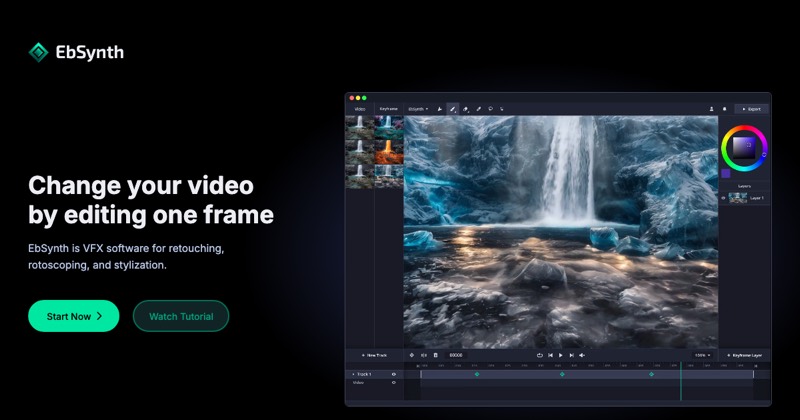This screenshot has width=800, height=420.
Task: Skip to the previous frame
Action: click(551, 355)
